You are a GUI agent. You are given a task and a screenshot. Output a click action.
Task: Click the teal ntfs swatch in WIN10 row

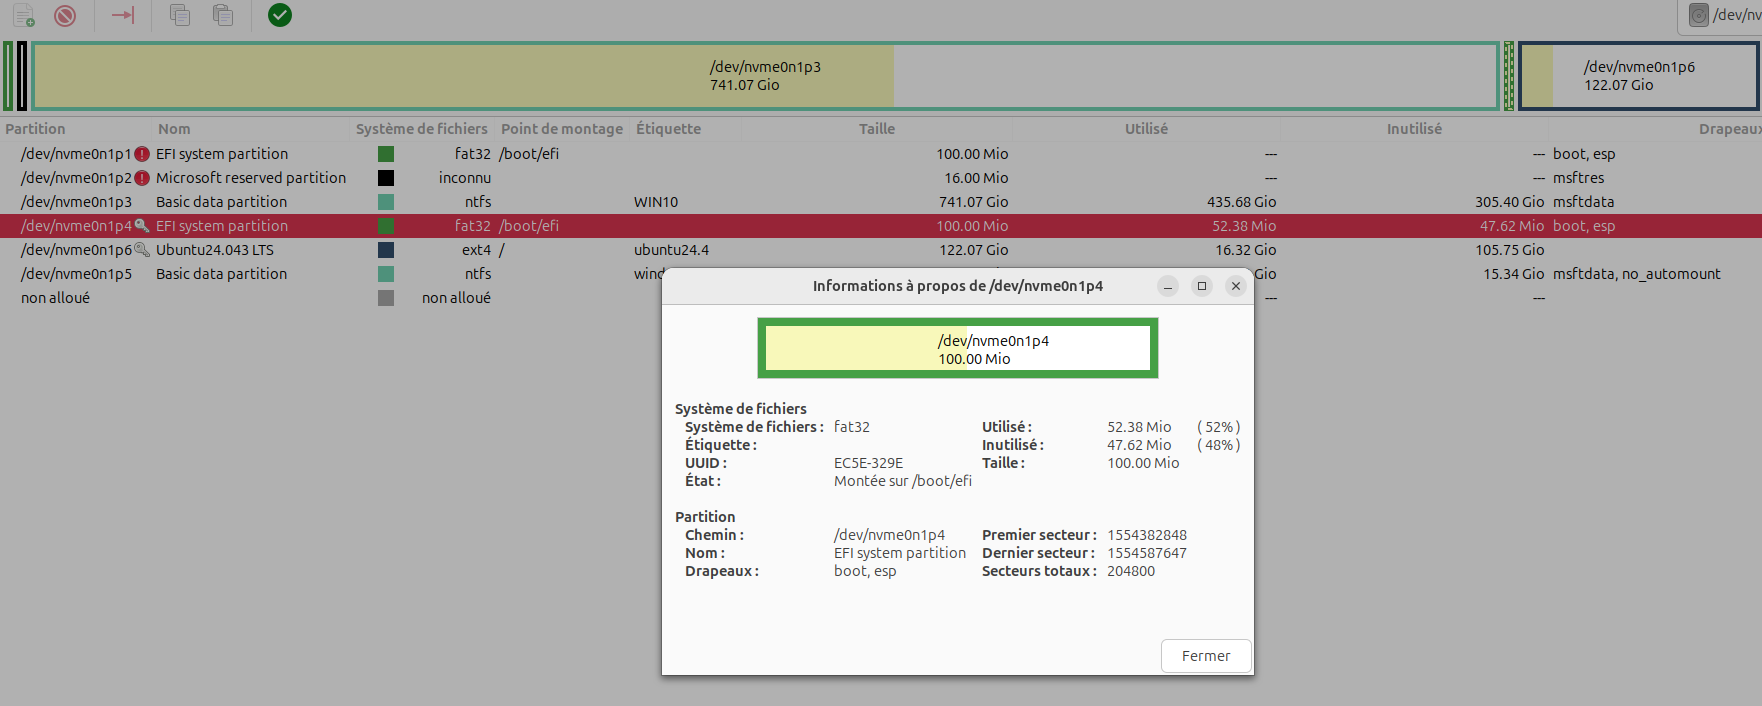tap(386, 202)
